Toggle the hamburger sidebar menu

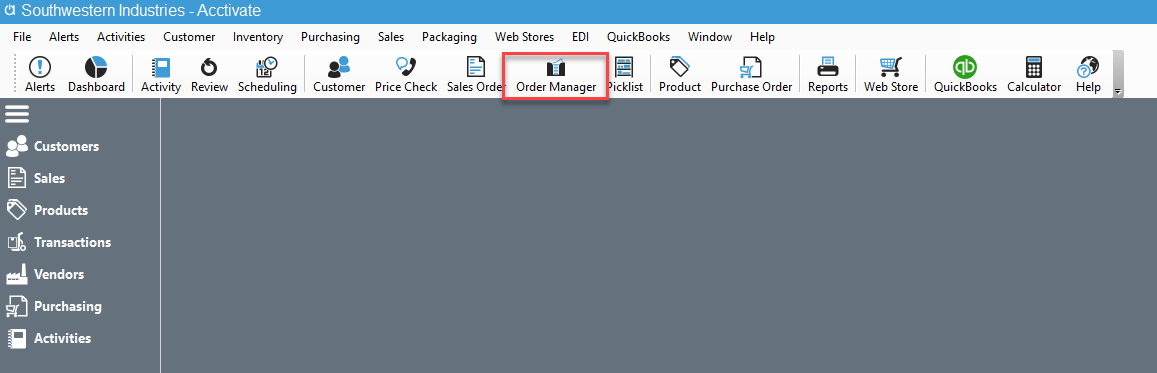[17, 114]
